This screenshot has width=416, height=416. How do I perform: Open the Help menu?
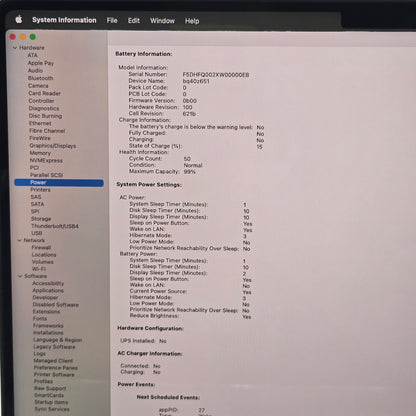[x=192, y=21]
